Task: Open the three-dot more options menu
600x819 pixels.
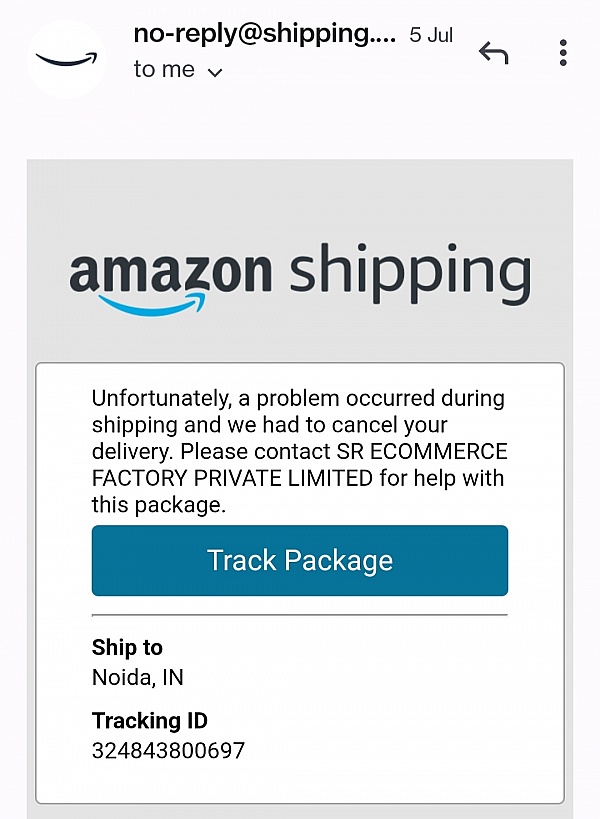Action: tap(564, 53)
